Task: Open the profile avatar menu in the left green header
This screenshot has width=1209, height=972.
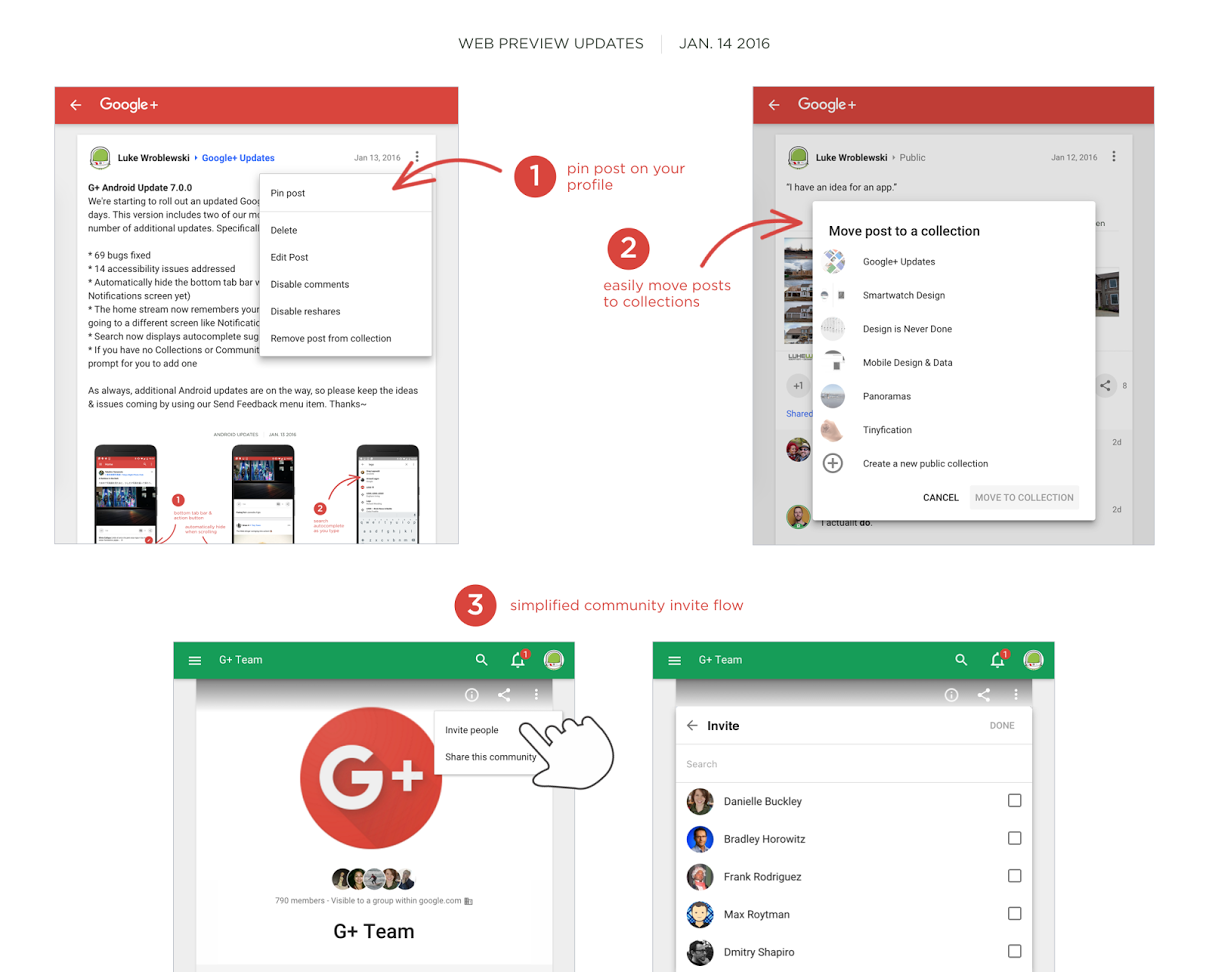Action: 554,660
